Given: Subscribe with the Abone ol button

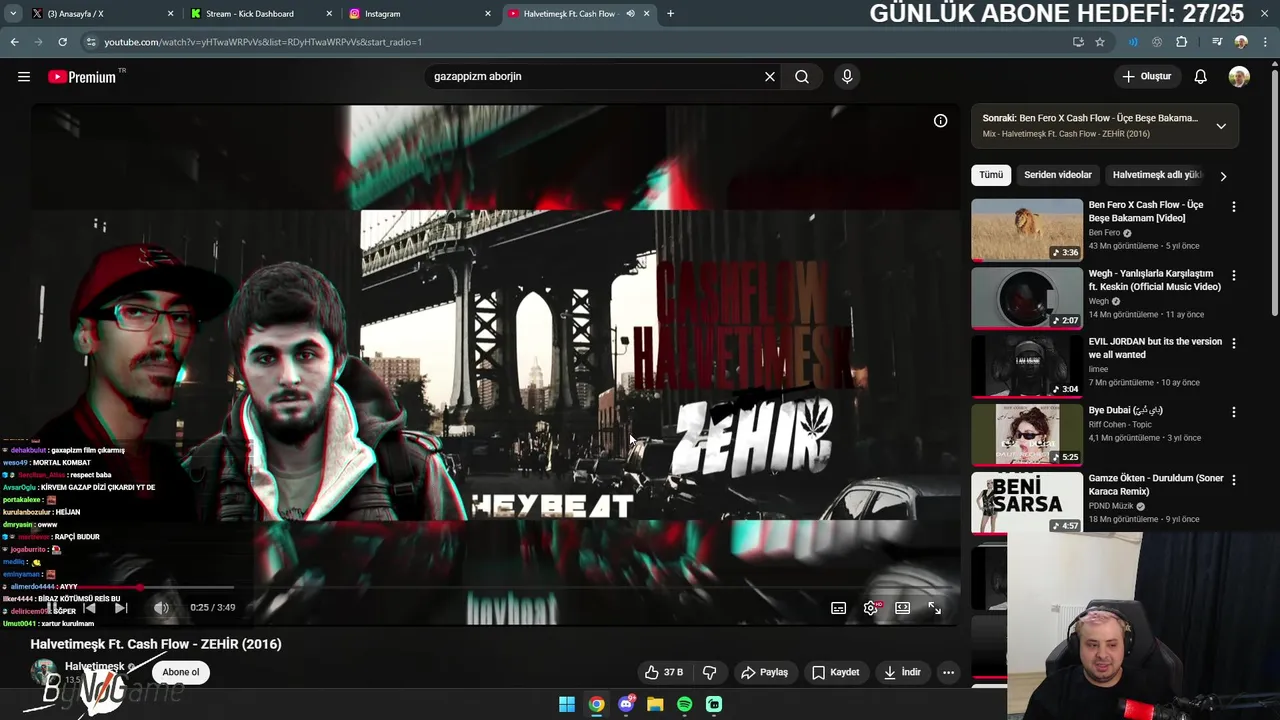Looking at the screenshot, I should [x=181, y=672].
